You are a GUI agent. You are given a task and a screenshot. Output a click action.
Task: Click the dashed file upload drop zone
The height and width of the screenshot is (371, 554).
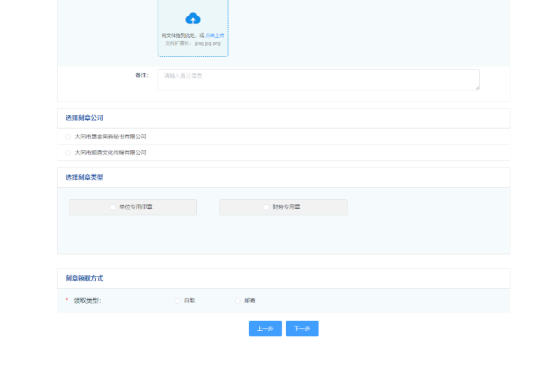[x=193, y=28]
